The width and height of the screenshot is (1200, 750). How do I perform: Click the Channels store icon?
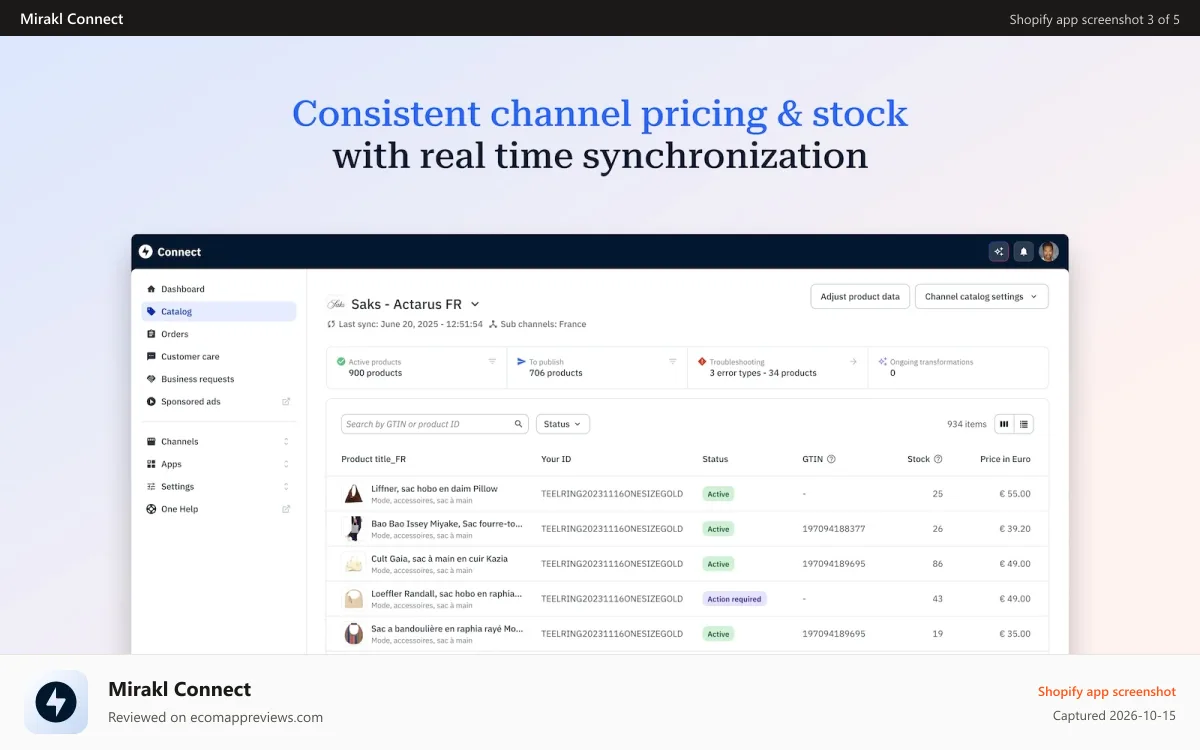click(x=151, y=442)
